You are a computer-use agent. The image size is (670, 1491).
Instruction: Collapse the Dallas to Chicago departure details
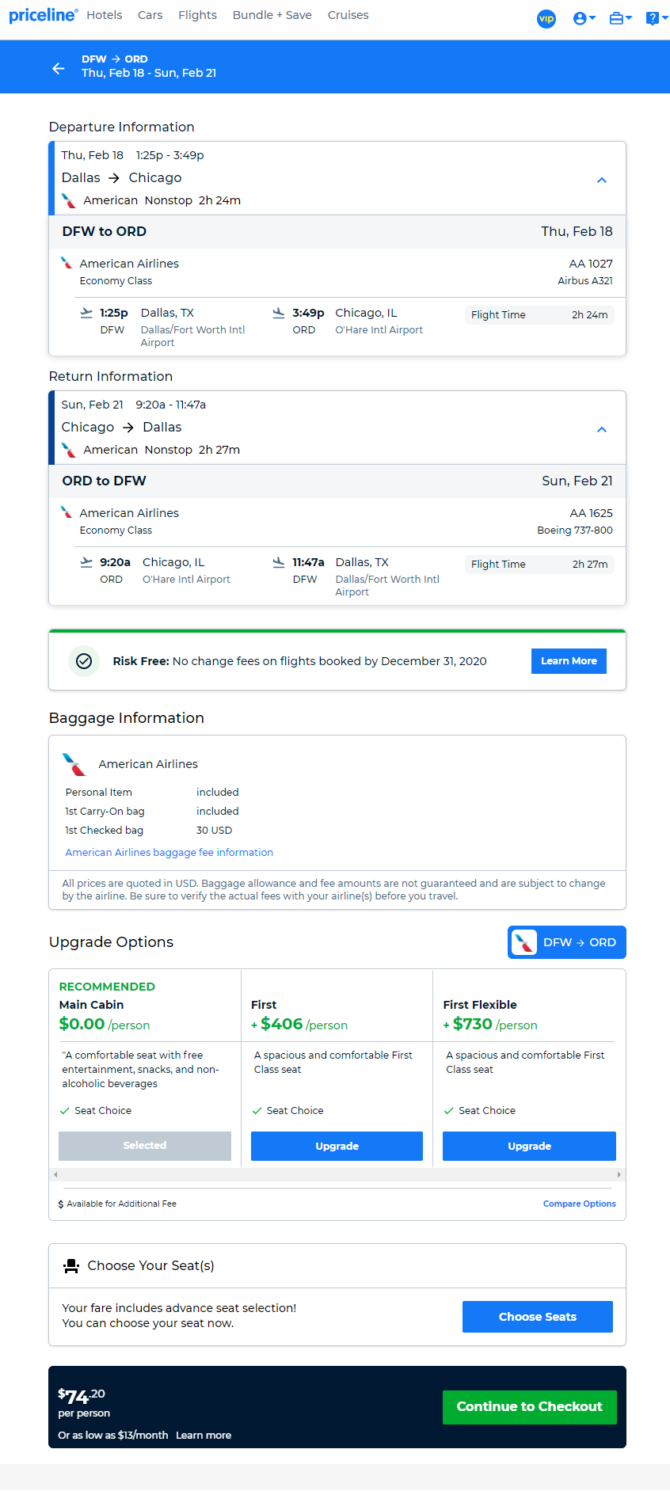602,180
